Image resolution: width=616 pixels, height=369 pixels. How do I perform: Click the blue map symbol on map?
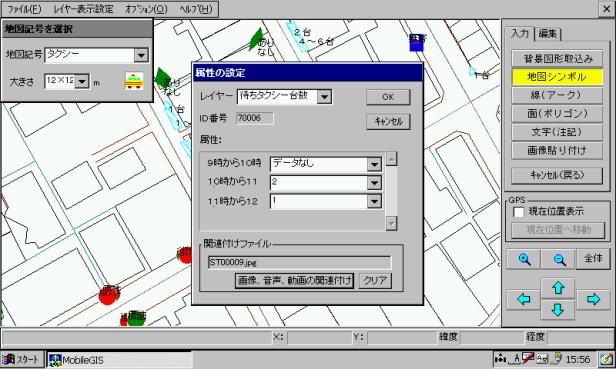pos(417,42)
